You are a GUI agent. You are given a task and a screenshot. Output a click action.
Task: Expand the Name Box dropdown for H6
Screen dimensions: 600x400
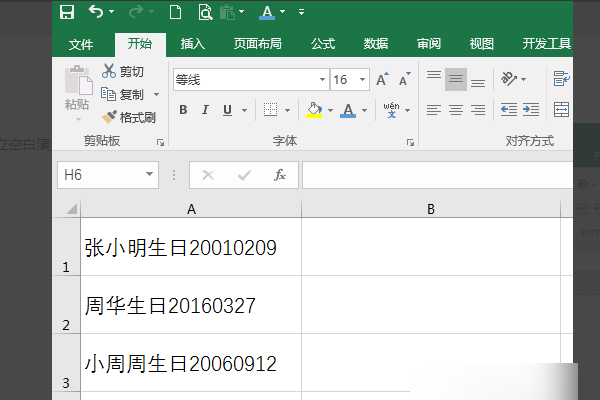(x=149, y=175)
